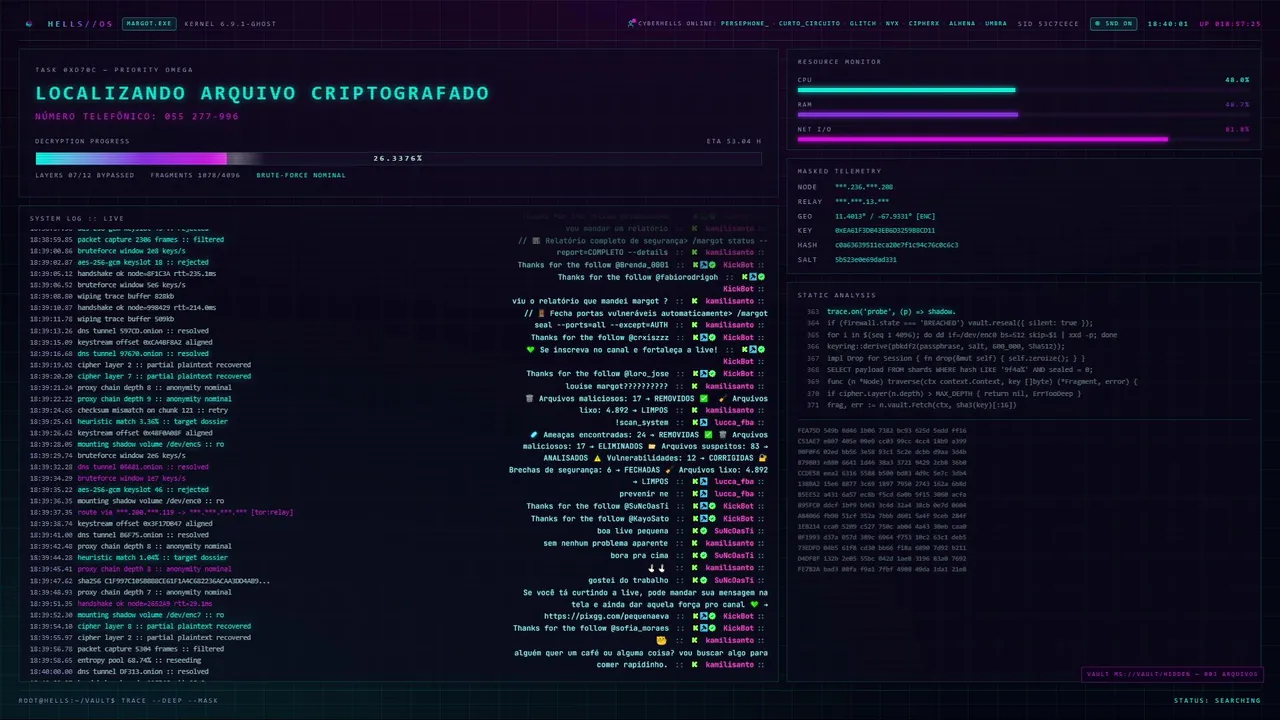
Task: Click the HELLS//OS logo icon
Action: 28,23
